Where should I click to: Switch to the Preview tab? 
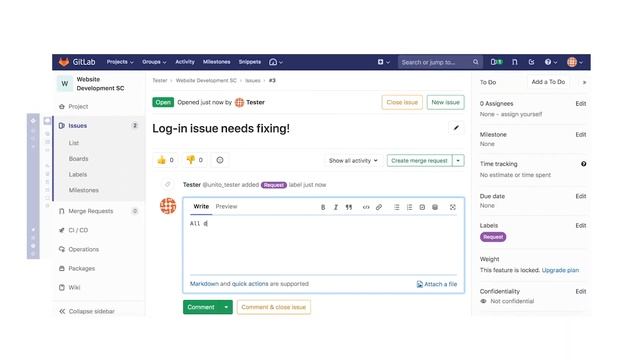[x=226, y=207]
